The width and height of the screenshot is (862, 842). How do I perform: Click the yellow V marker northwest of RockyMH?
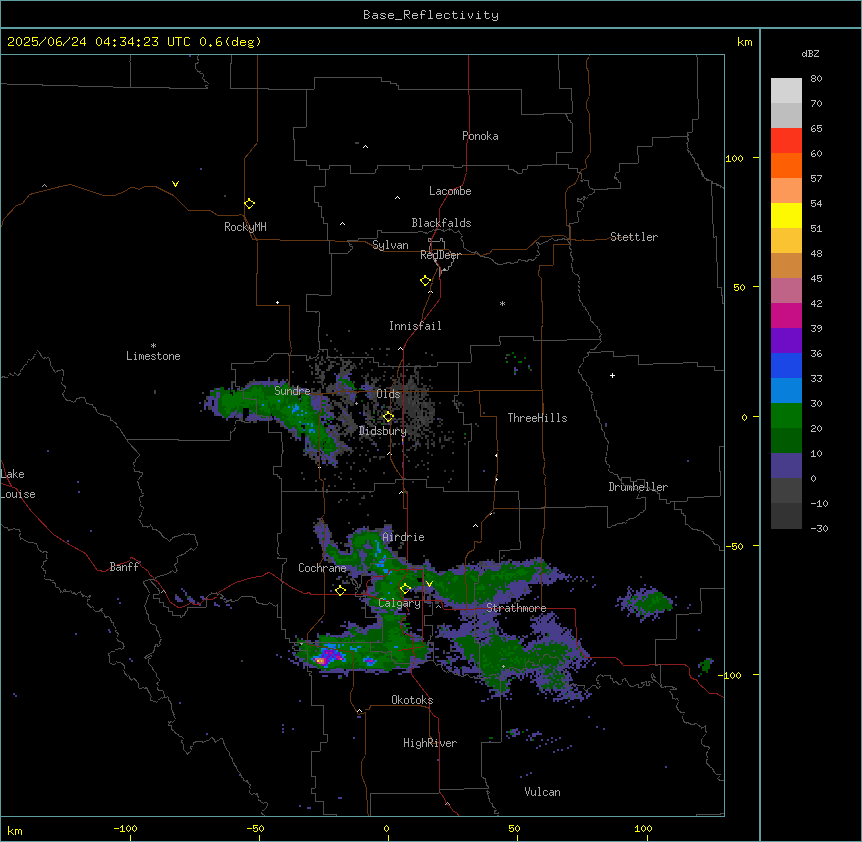click(175, 184)
